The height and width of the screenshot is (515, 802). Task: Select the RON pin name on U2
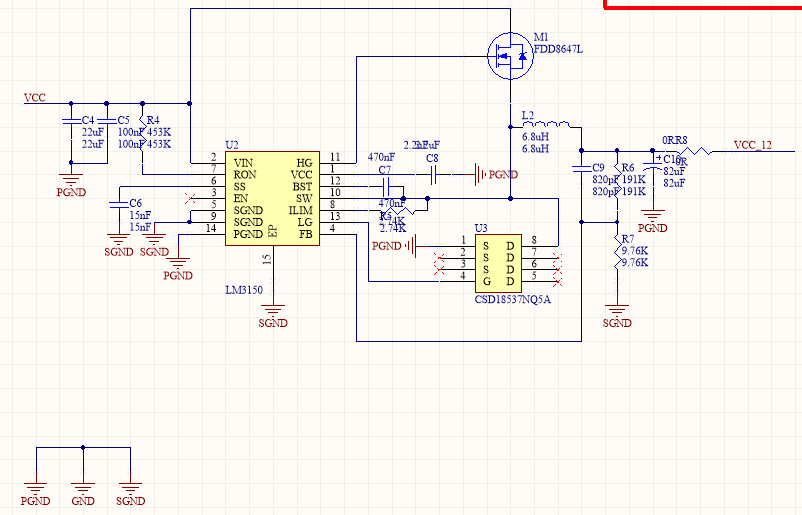pyautogui.click(x=245, y=174)
